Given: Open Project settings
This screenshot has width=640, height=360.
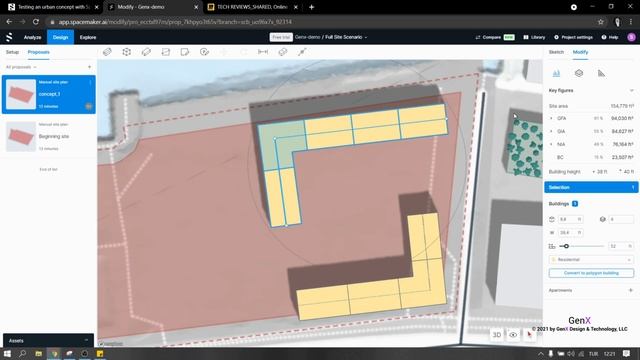Looking at the screenshot, I should coord(573,37).
